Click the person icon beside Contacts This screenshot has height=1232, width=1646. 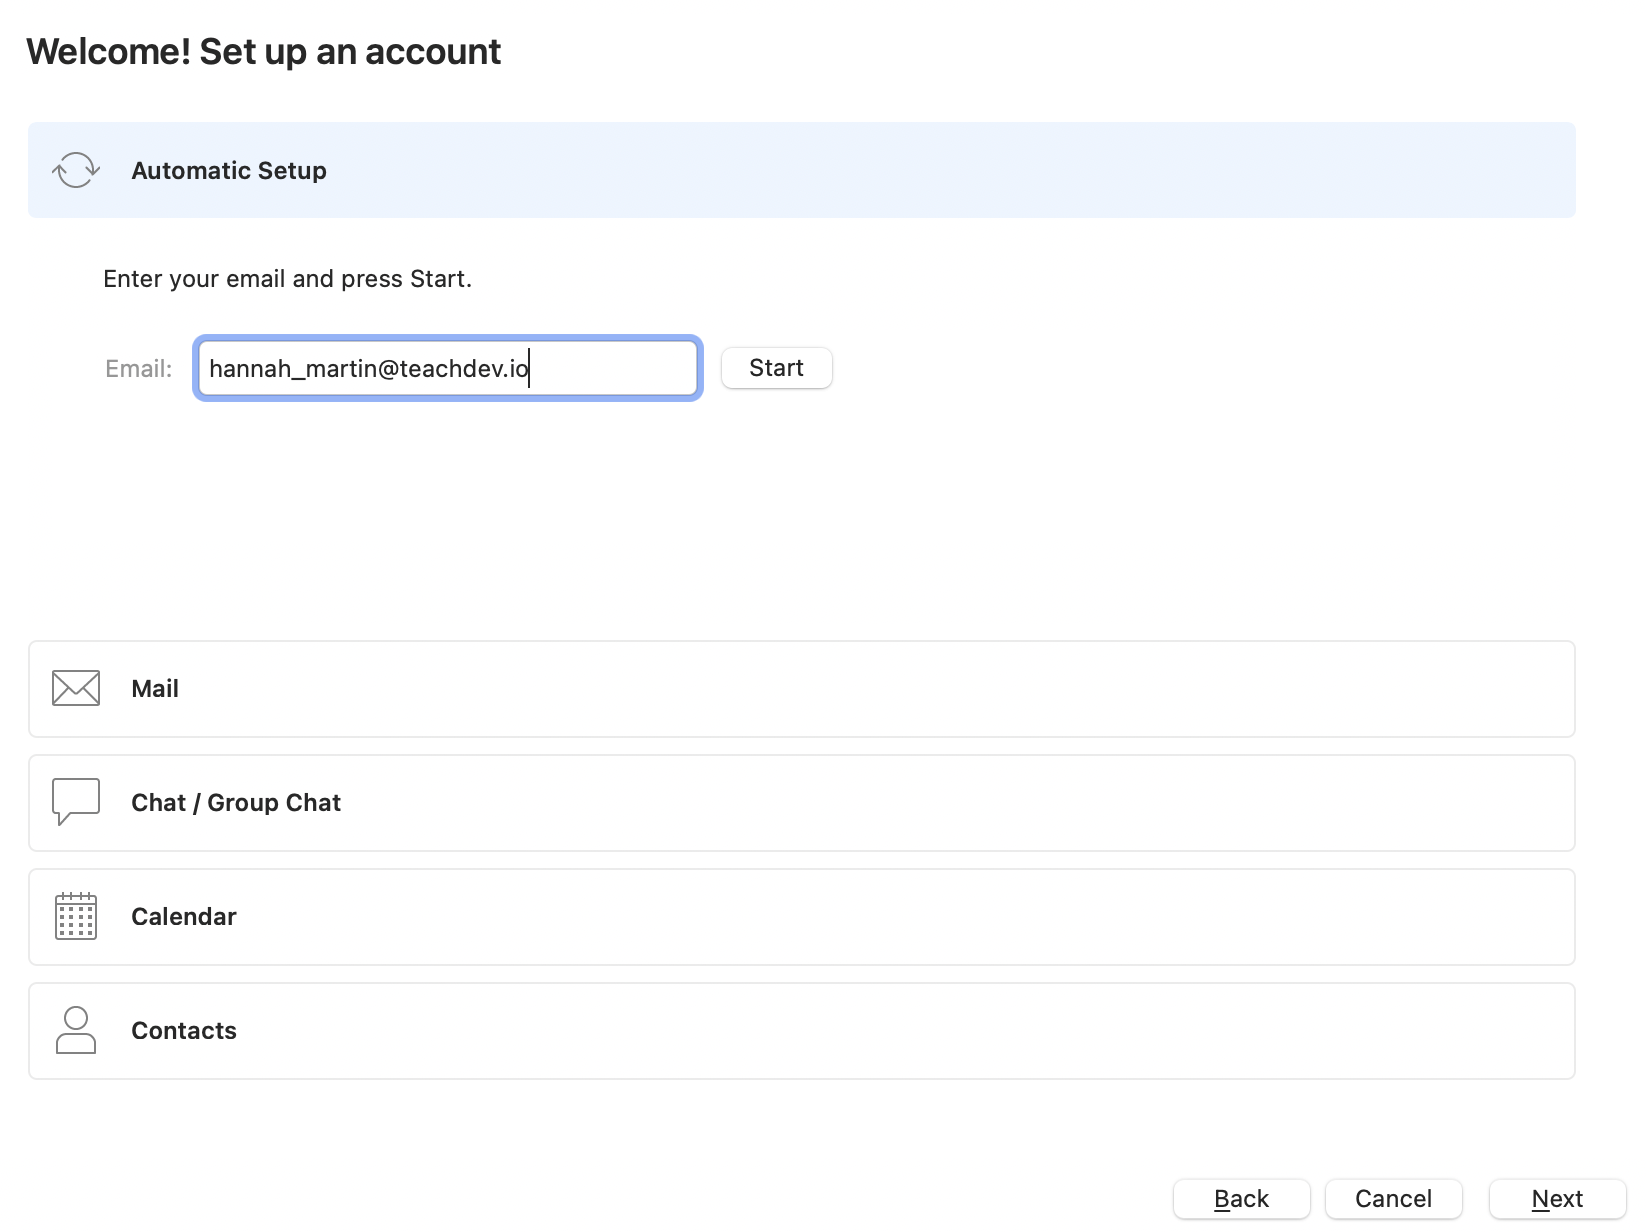coord(75,1030)
